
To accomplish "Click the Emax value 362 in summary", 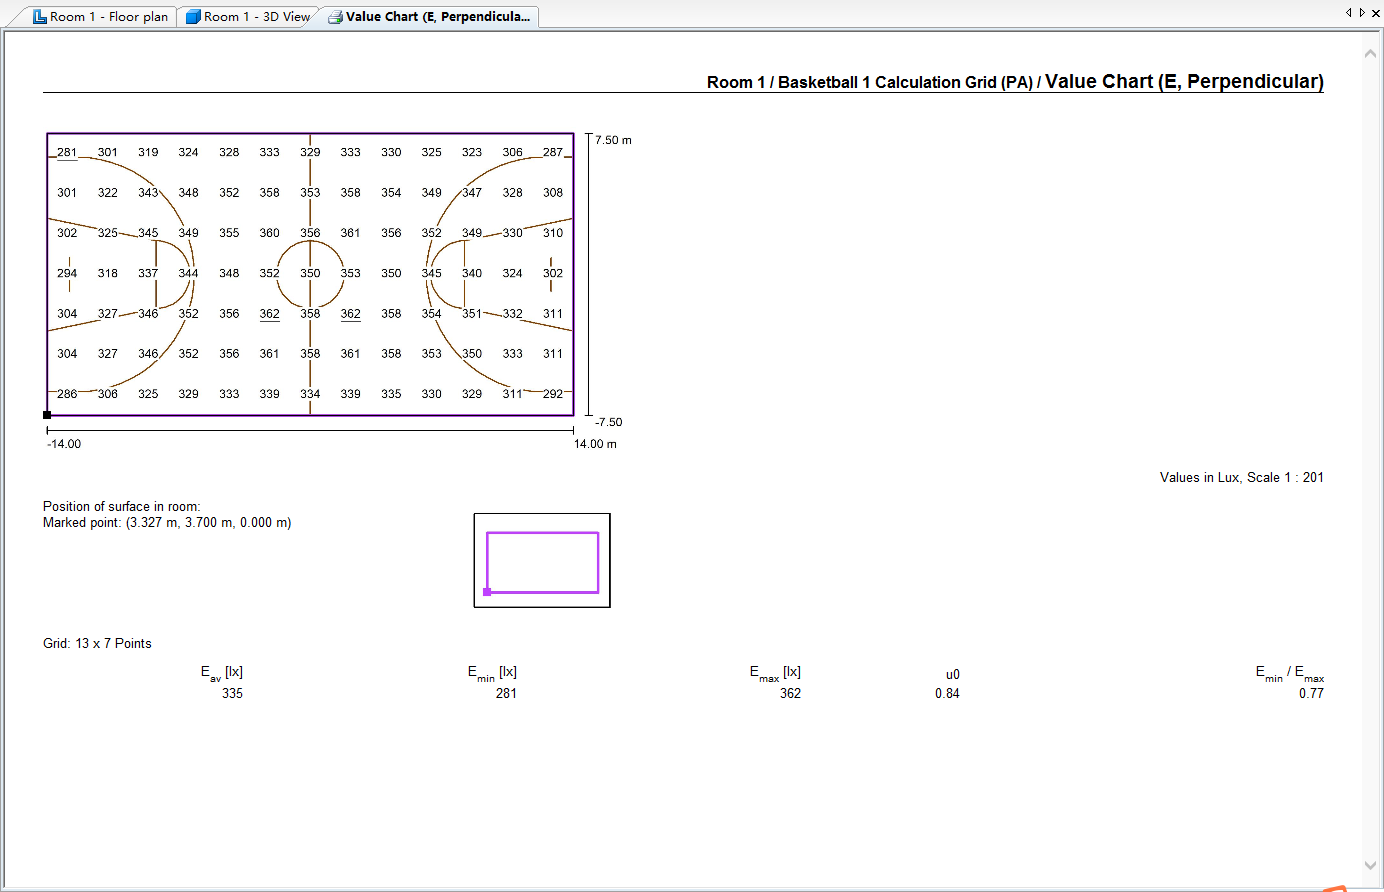I will [790, 693].
